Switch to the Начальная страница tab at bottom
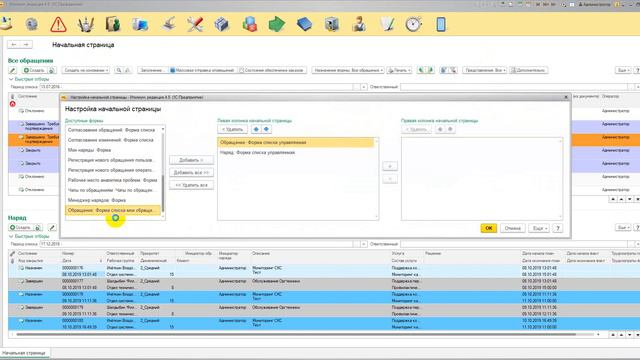640x360 pixels. (24, 353)
